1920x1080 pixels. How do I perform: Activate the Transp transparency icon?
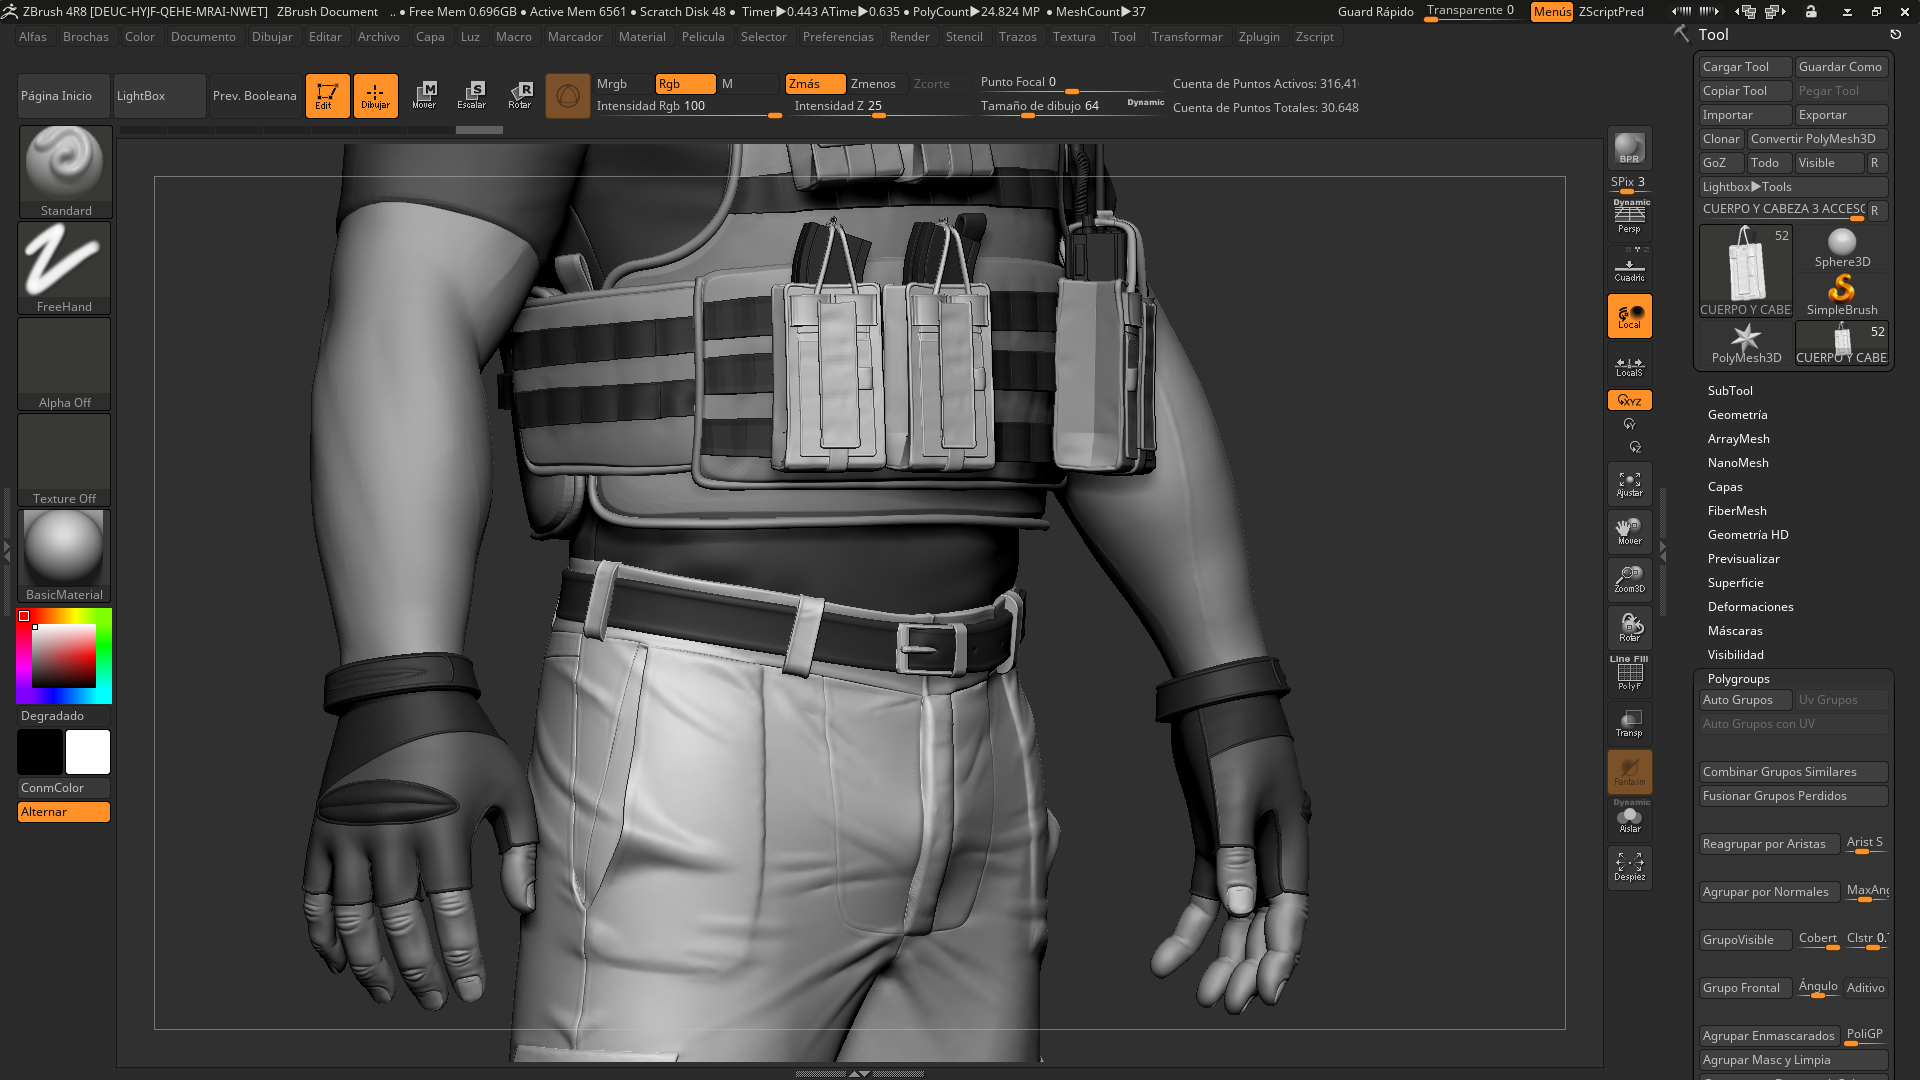point(1629,722)
